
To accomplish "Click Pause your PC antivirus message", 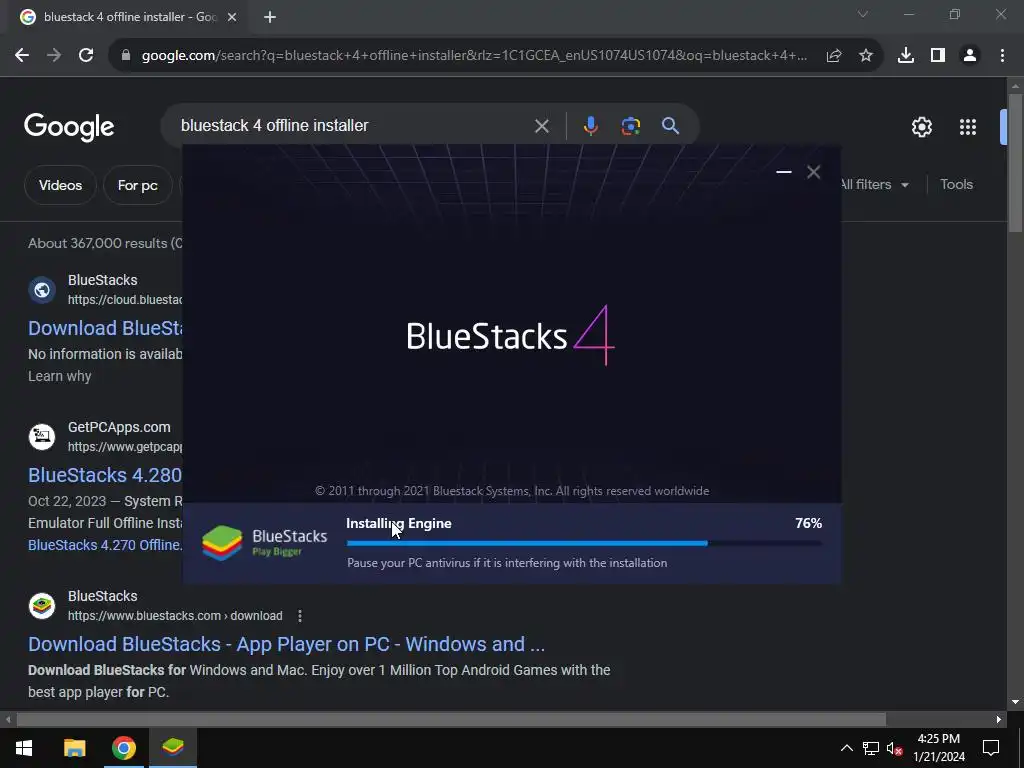I will 507,563.
